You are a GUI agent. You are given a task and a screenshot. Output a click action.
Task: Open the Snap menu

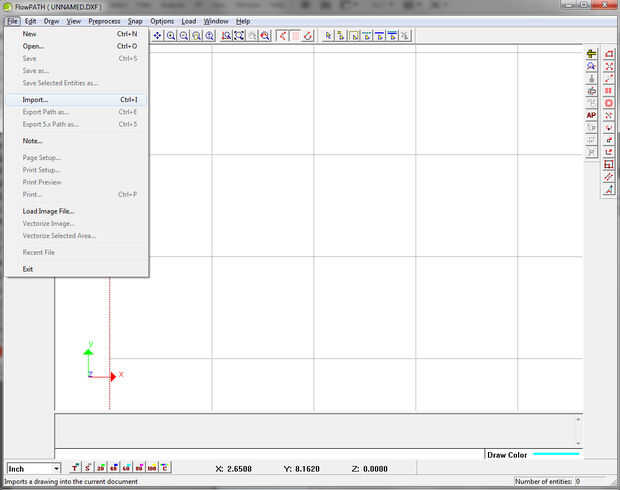pos(135,21)
